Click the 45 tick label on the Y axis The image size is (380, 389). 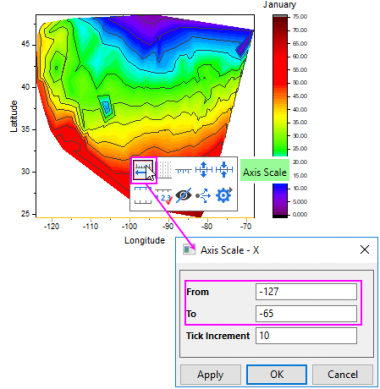(x=25, y=44)
